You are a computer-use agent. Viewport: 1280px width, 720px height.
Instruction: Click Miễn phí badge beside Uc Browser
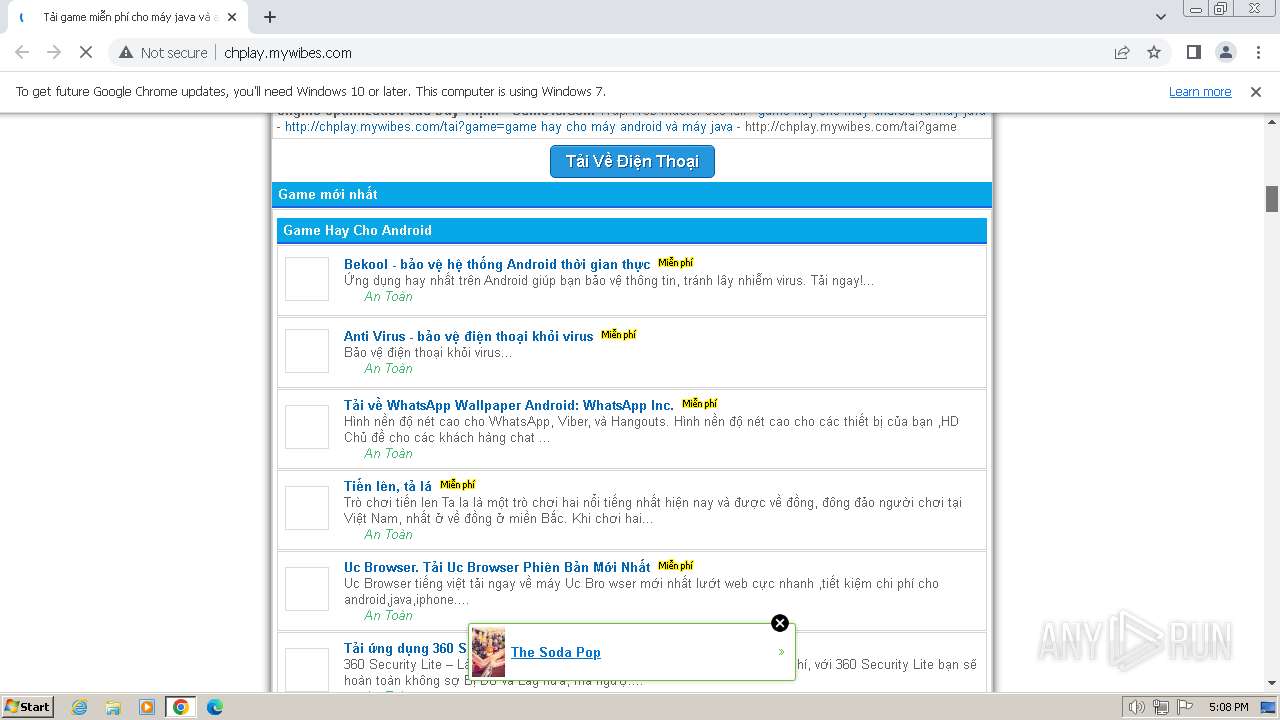(x=676, y=566)
